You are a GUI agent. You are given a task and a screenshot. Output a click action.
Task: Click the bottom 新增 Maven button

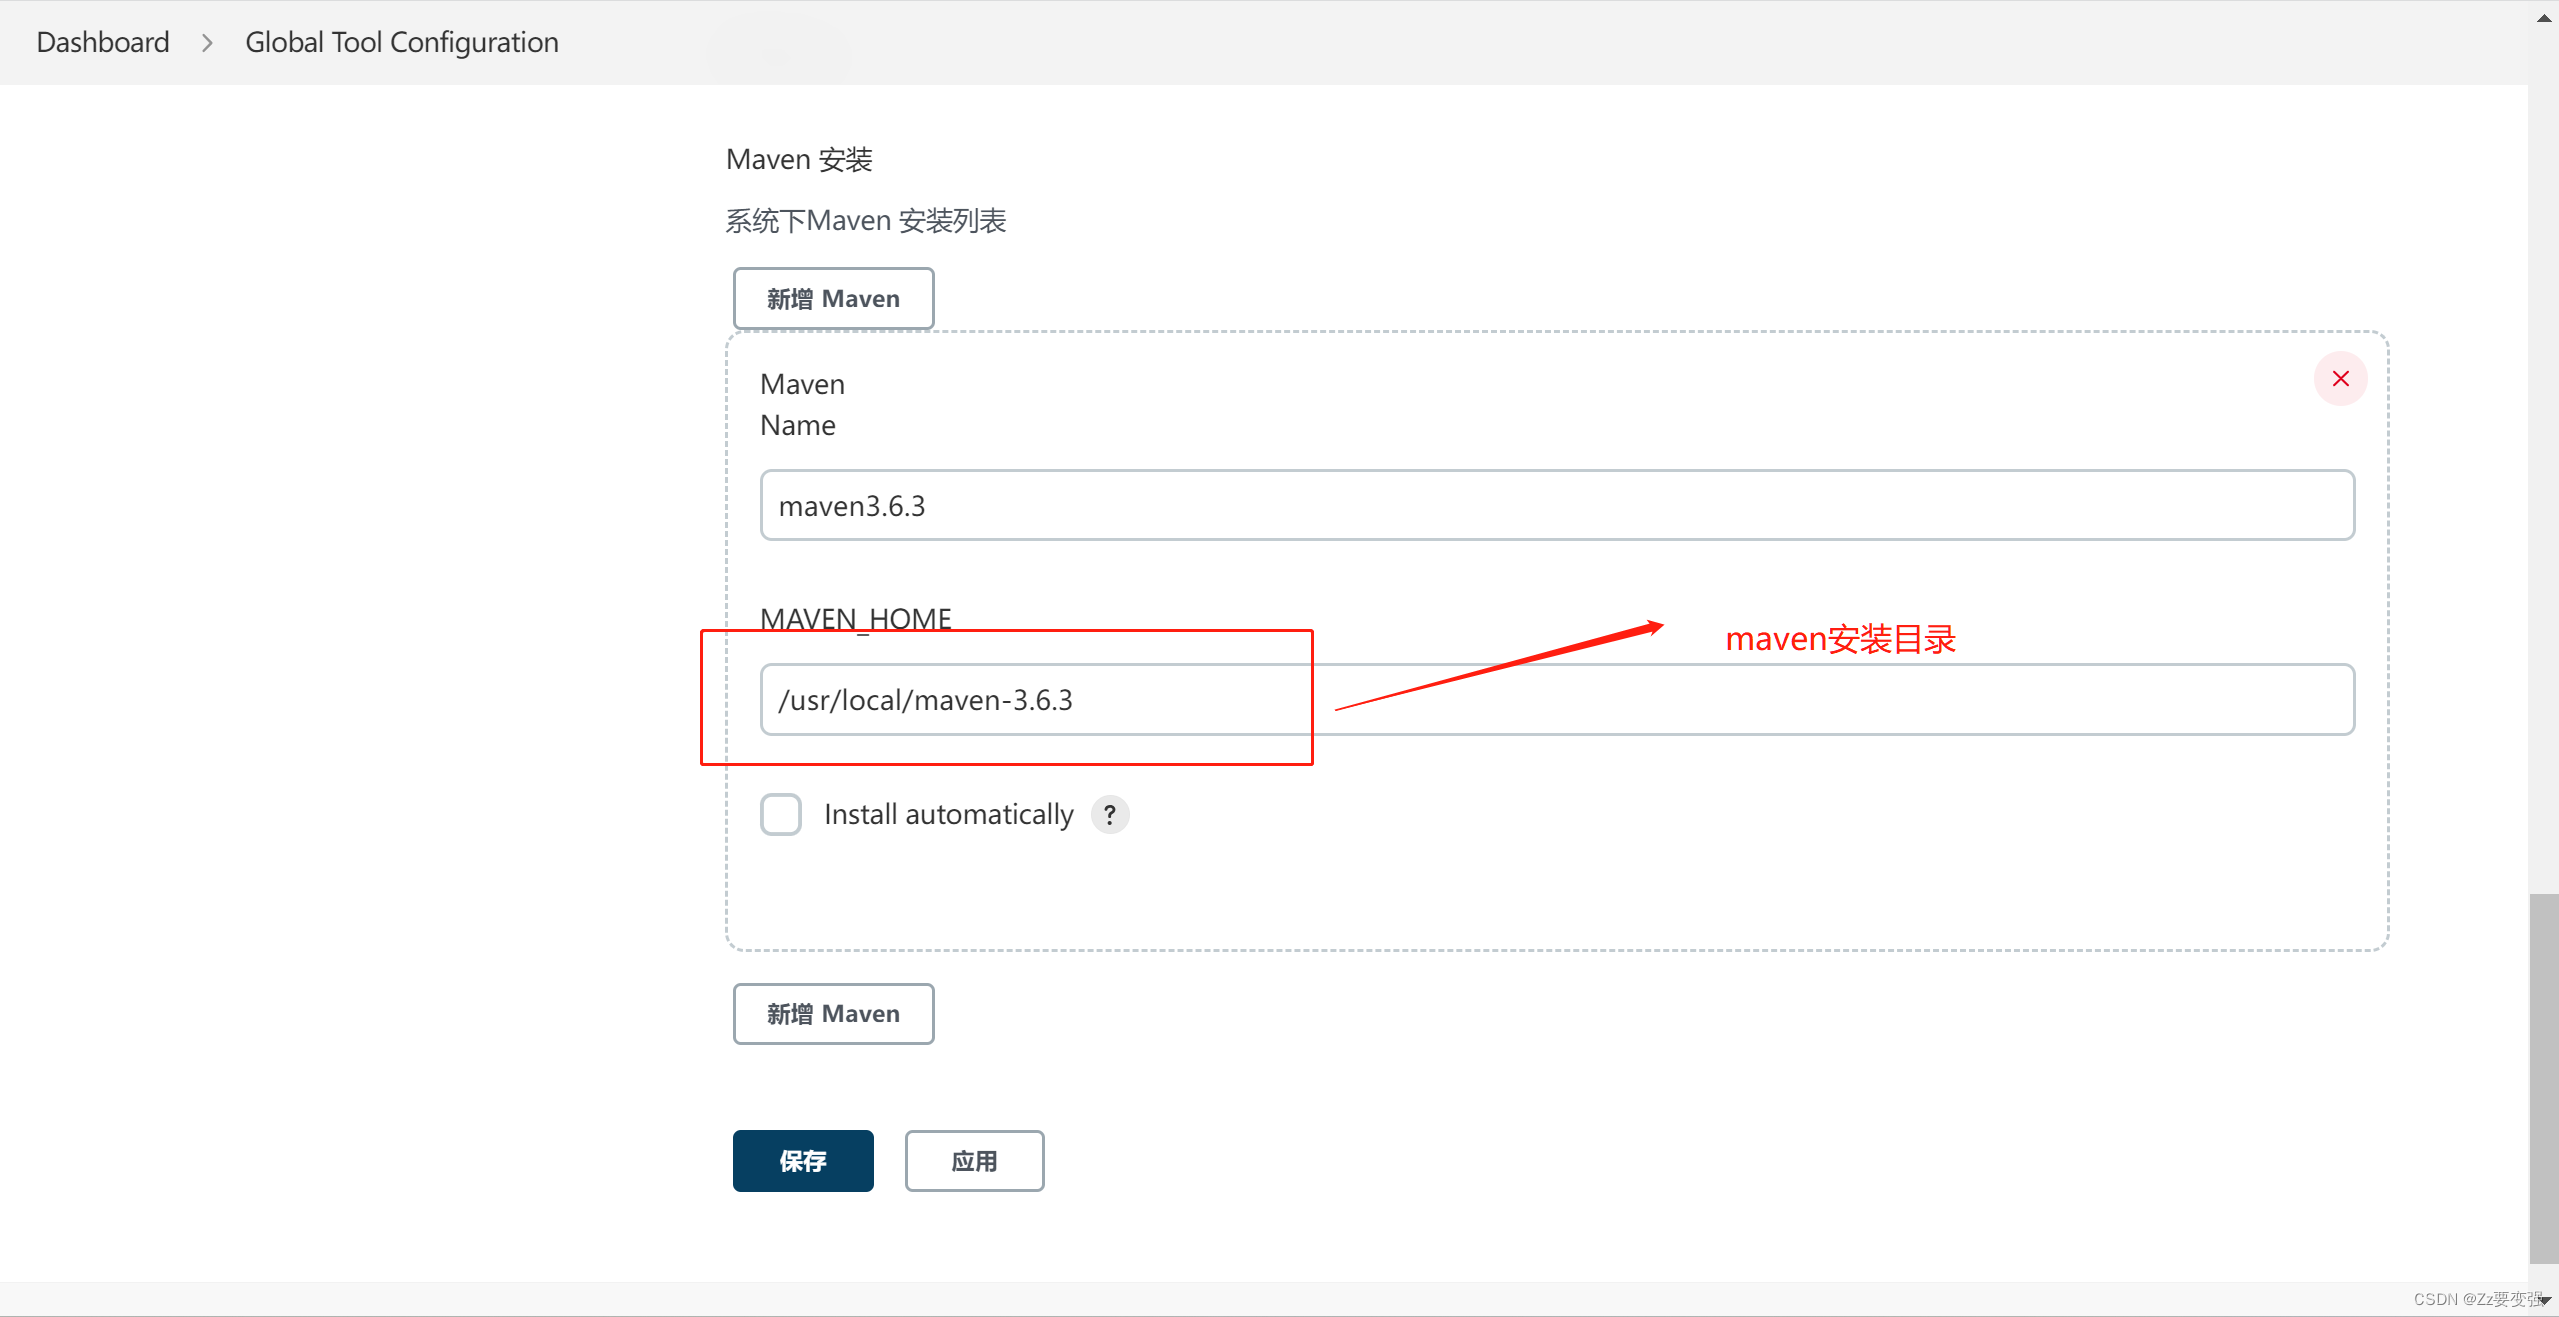pyautogui.click(x=832, y=1013)
